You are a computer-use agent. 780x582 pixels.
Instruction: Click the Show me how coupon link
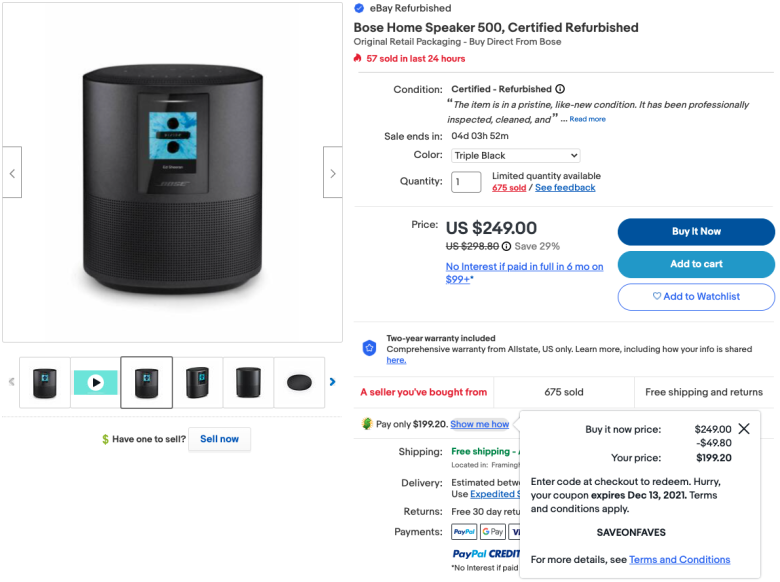coord(480,424)
